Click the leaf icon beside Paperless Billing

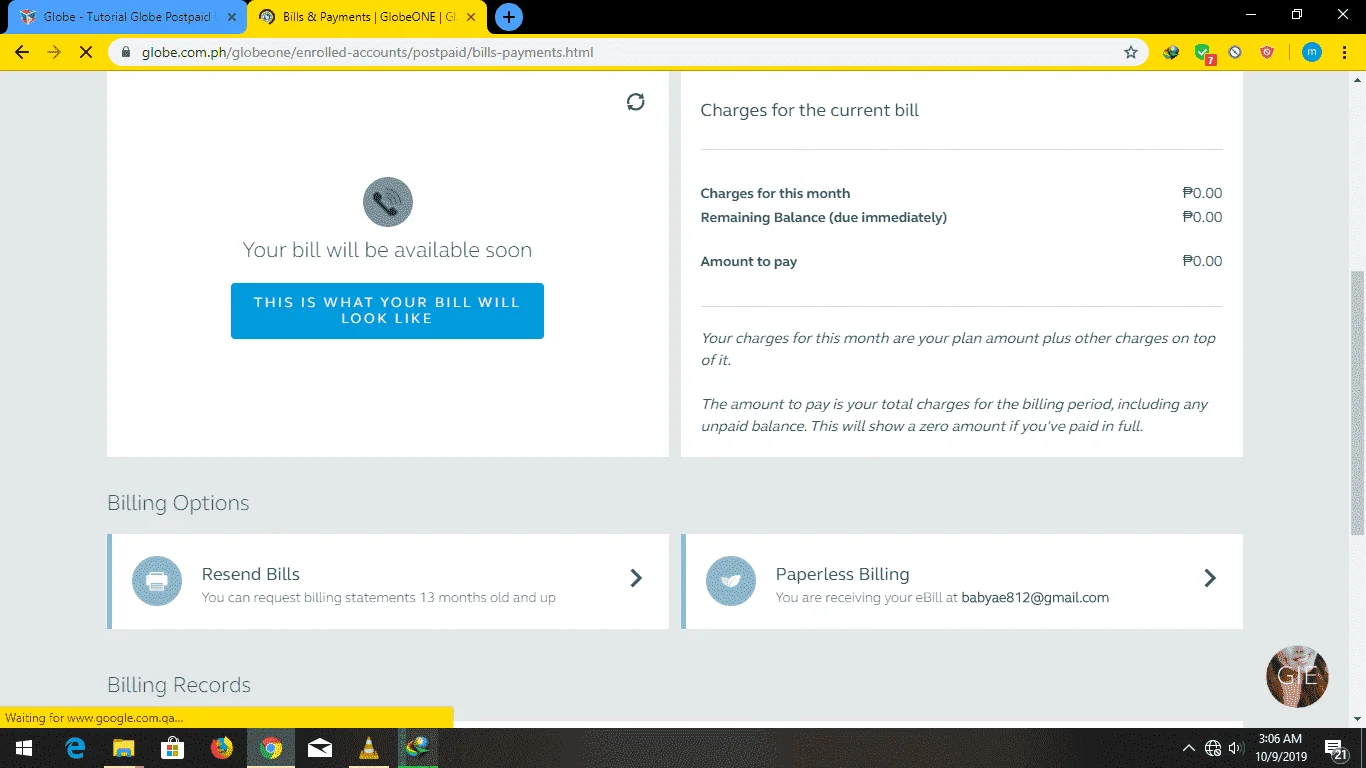pyautogui.click(x=731, y=581)
